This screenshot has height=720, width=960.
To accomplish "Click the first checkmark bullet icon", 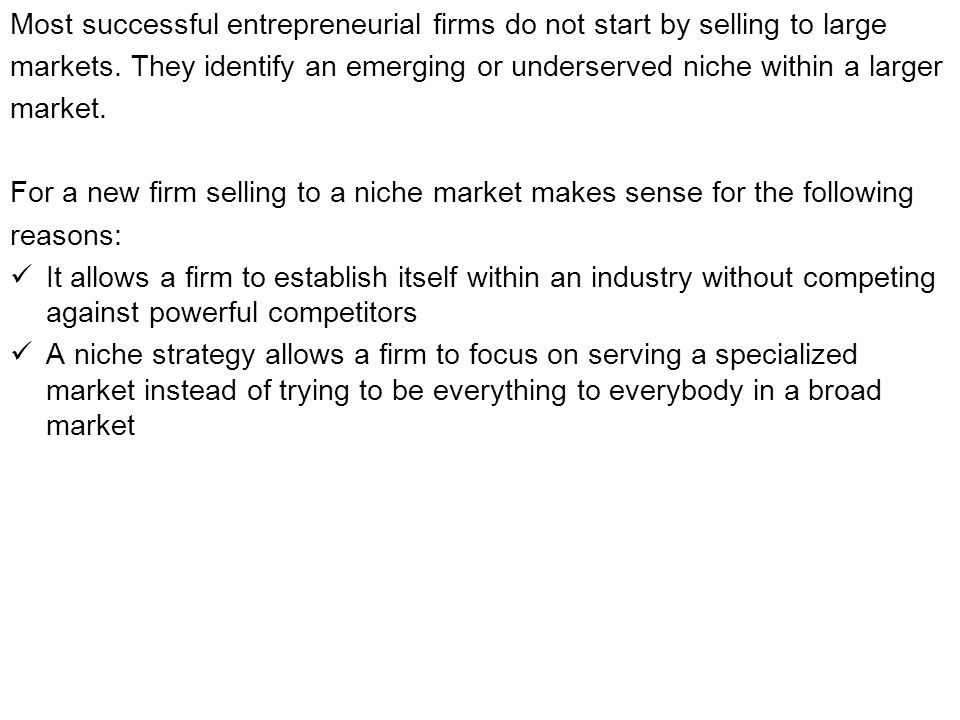I will pos(21,274).
